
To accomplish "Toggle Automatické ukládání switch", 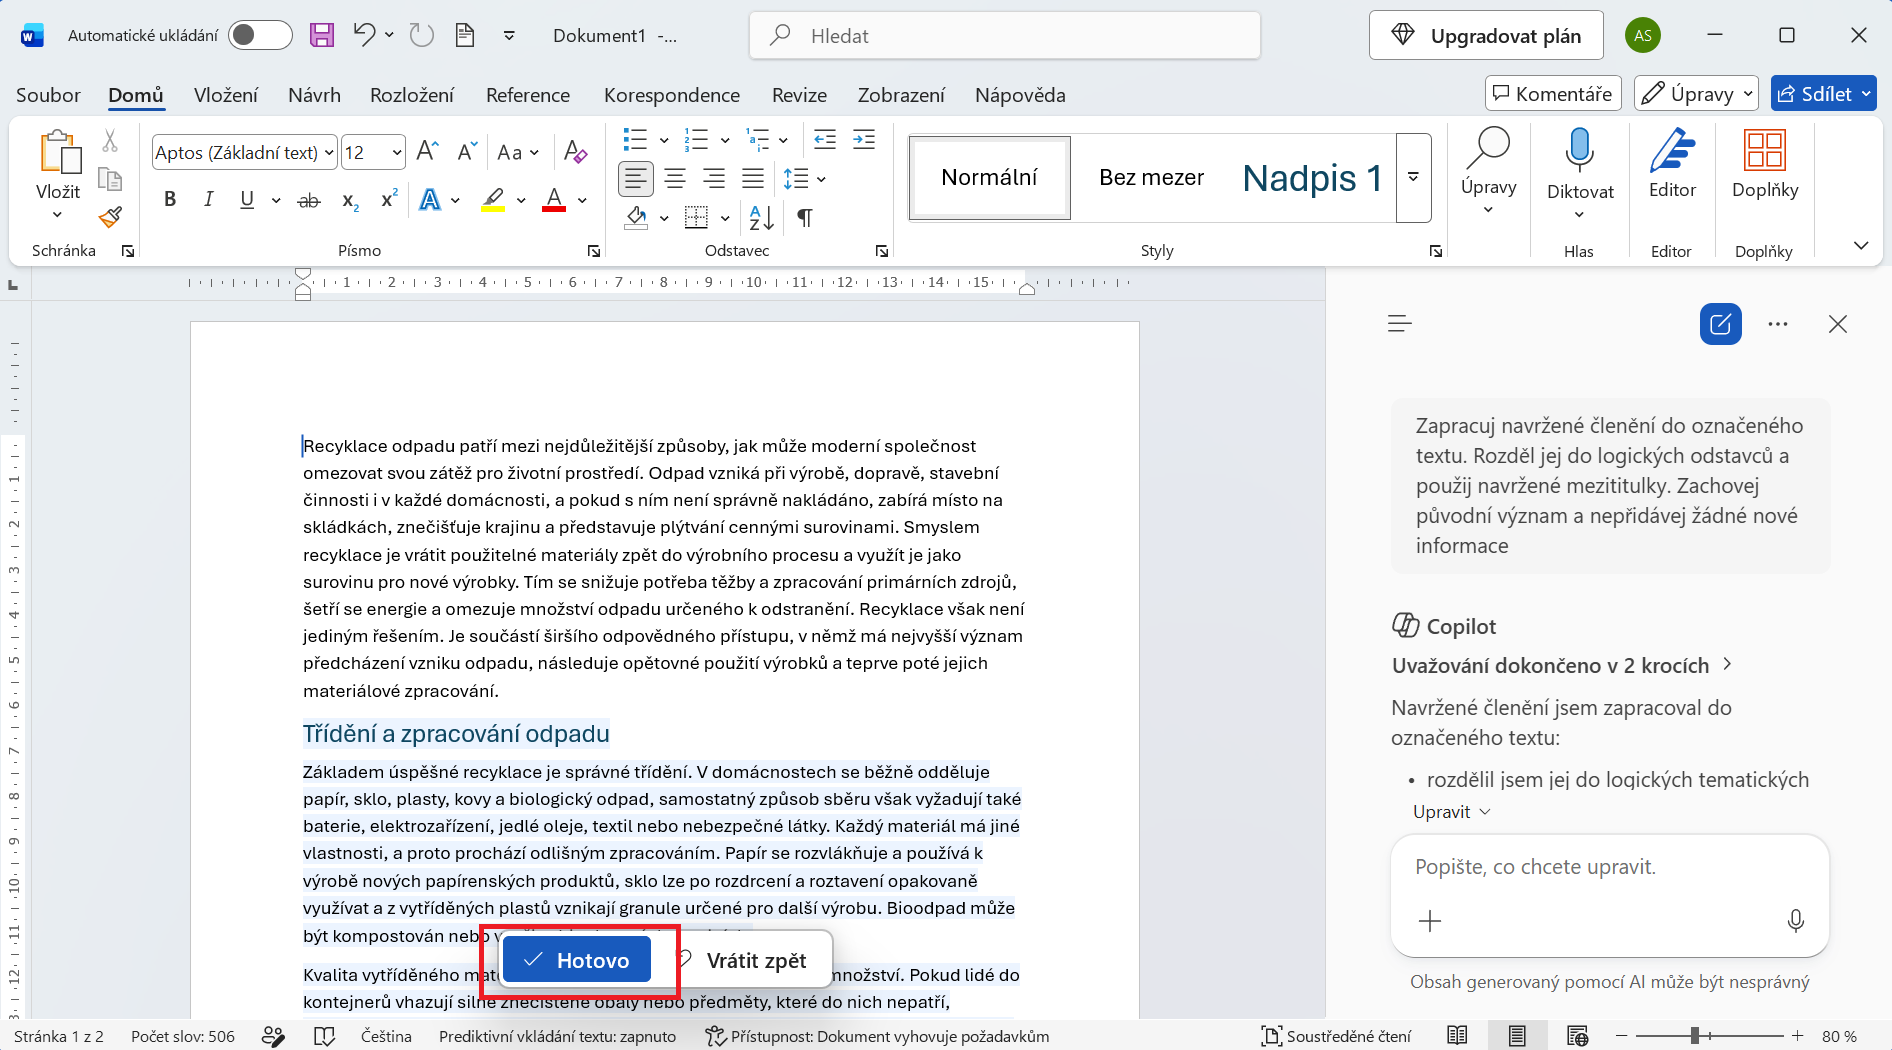I will click(x=259, y=35).
